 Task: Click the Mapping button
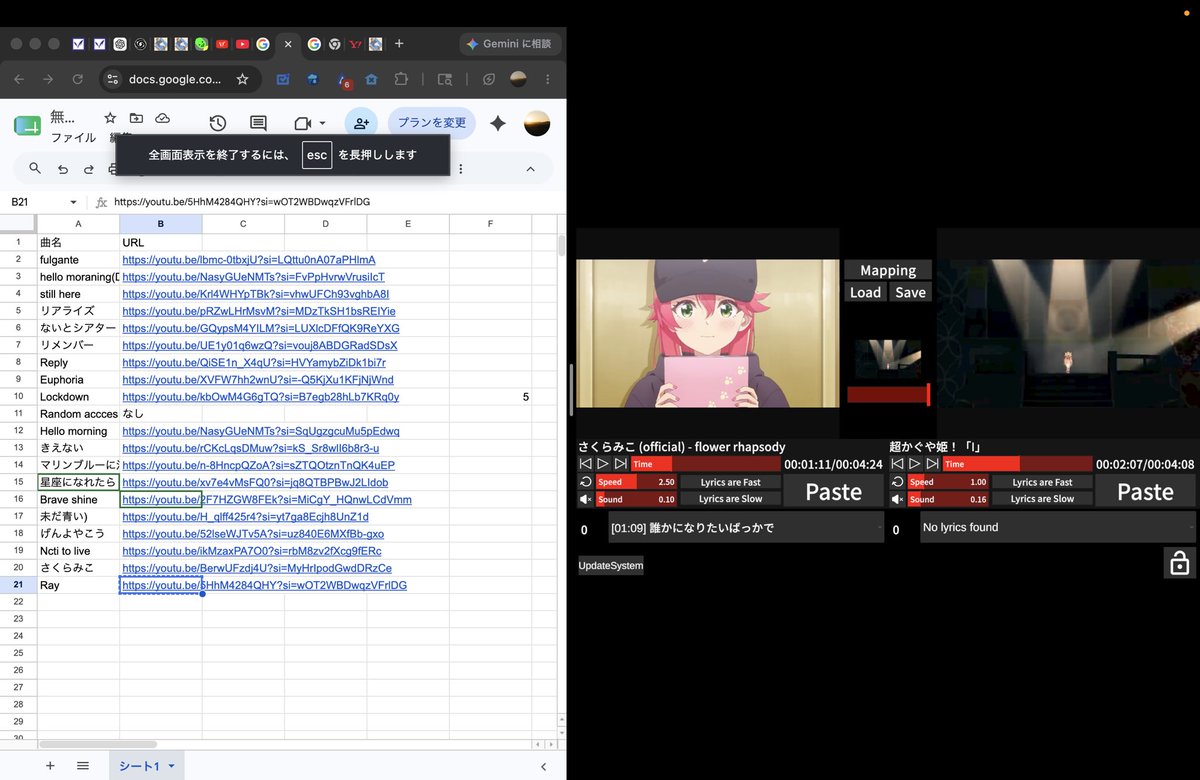click(888, 270)
